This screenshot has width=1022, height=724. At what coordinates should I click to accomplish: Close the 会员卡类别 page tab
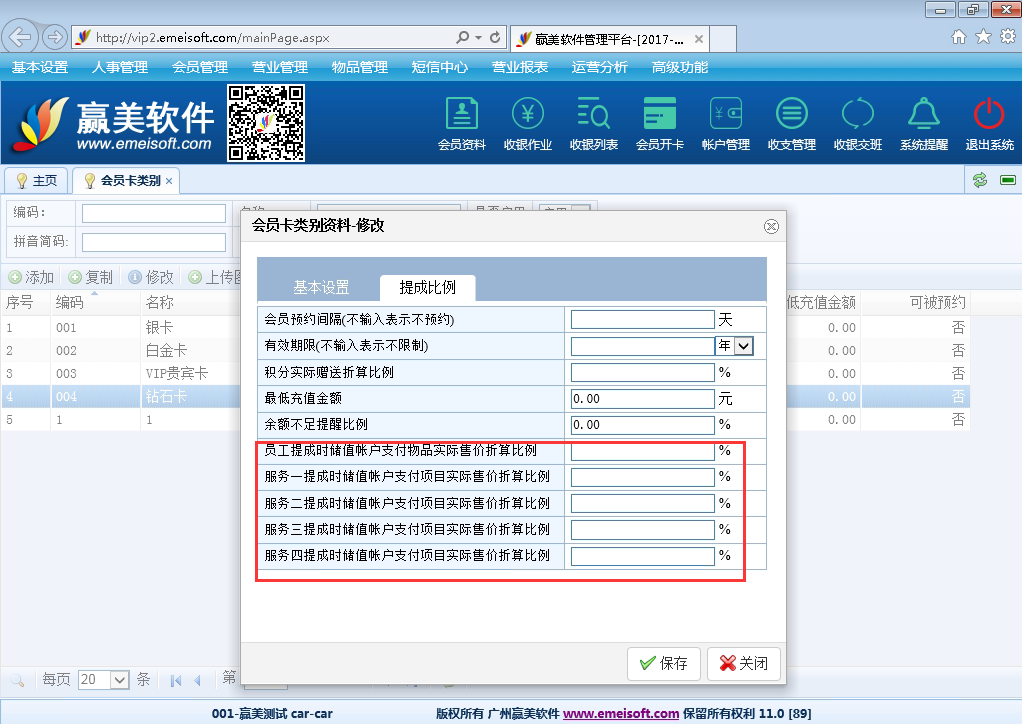point(169,181)
